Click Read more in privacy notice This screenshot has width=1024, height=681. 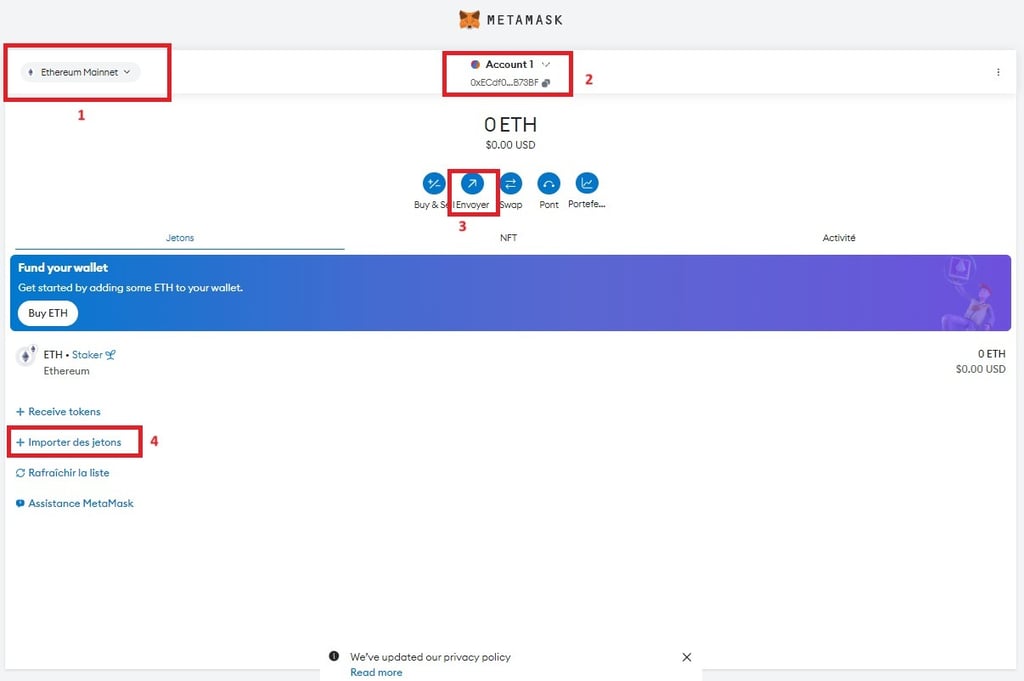tap(376, 673)
